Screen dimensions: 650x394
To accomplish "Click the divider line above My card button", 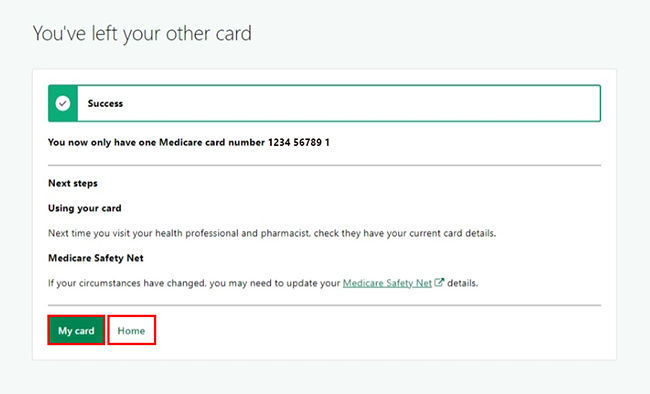I will (x=325, y=305).
